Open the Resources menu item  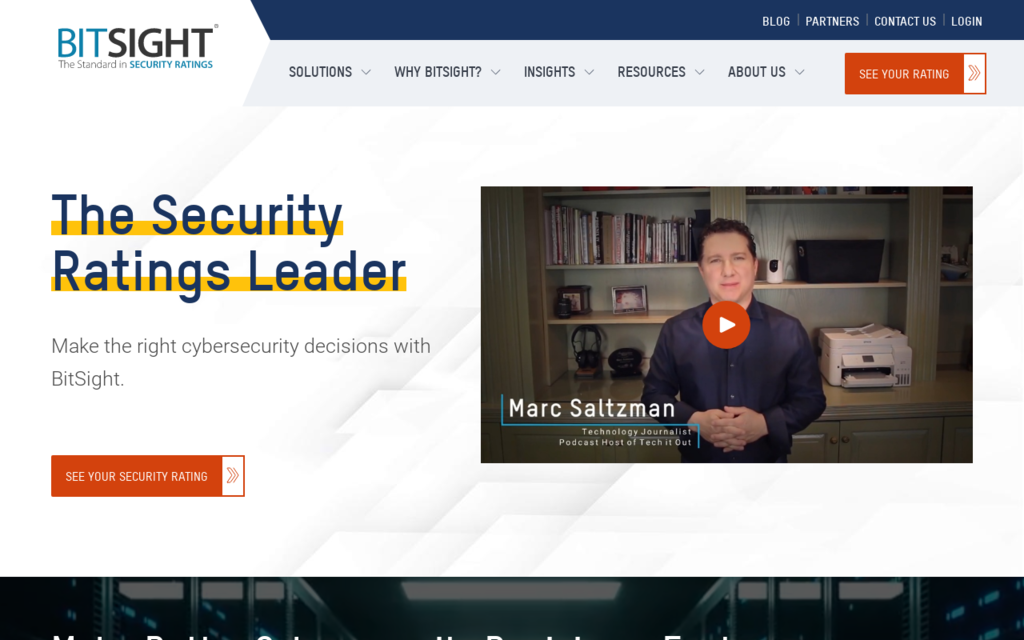[651, 72]
